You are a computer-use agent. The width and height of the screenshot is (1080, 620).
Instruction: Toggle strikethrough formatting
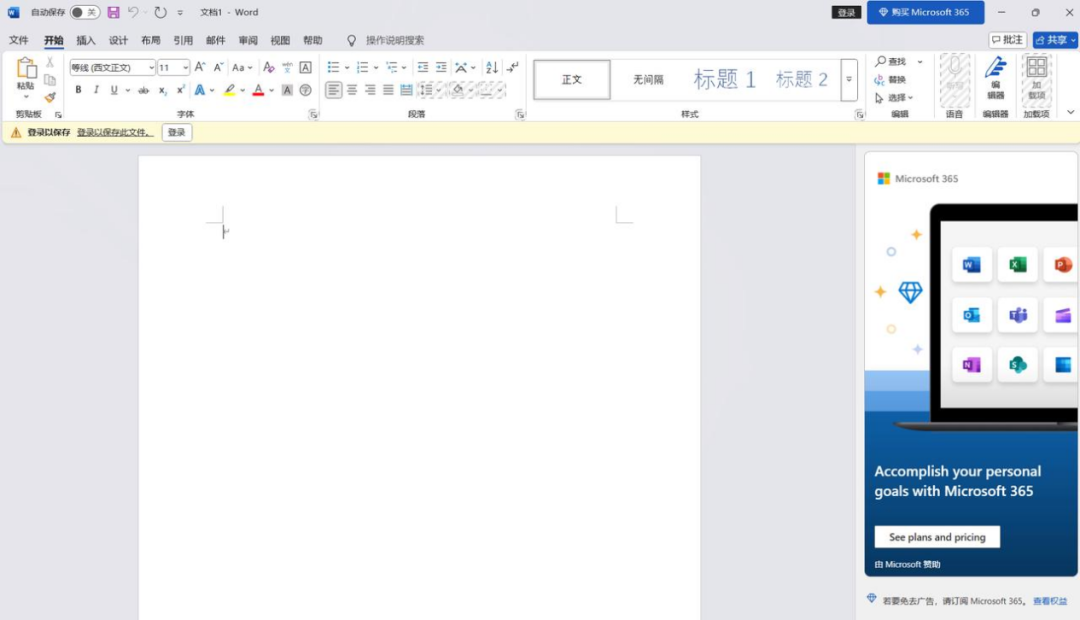click(143, 90)
